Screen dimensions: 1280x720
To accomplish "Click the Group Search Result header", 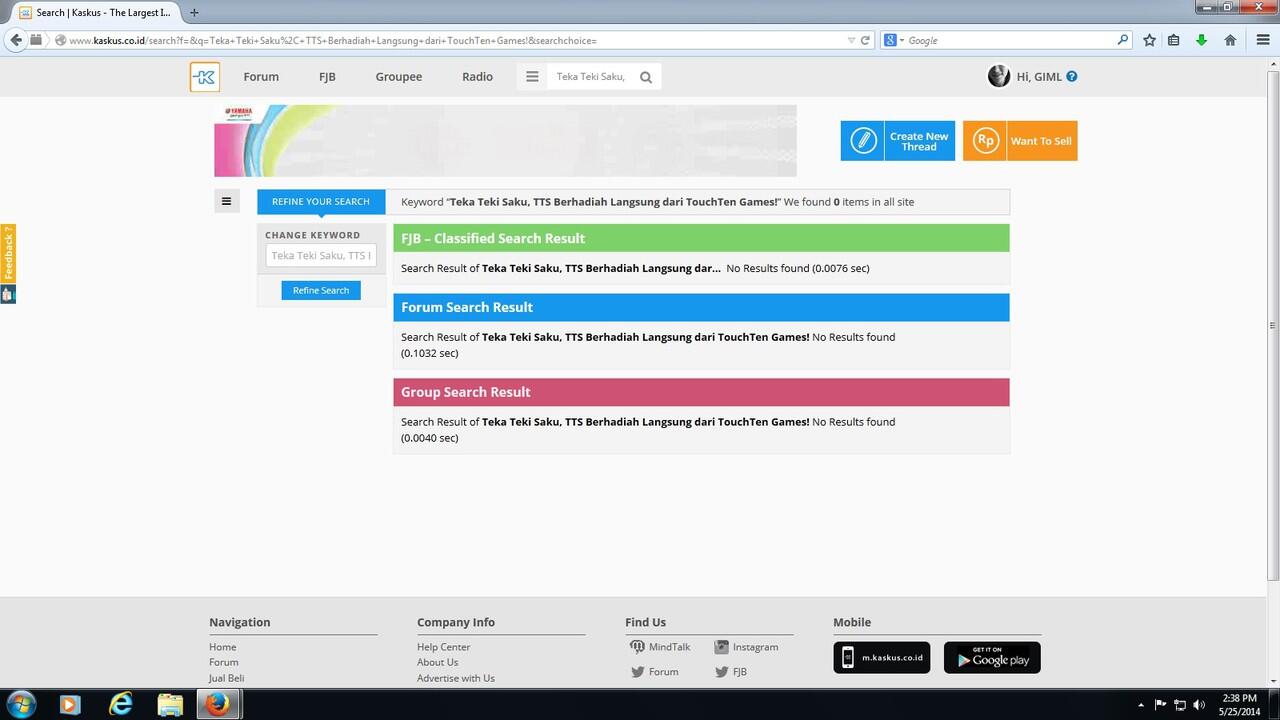I will click(x=701, y=392).
